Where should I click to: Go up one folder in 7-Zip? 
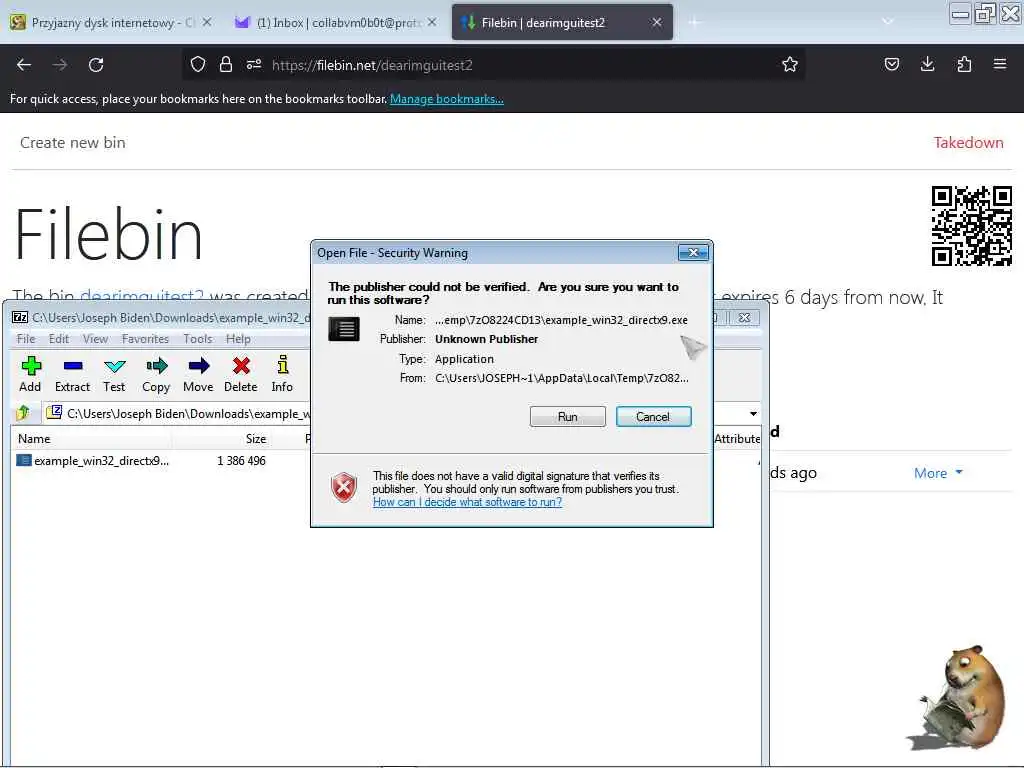click(24, 413)
